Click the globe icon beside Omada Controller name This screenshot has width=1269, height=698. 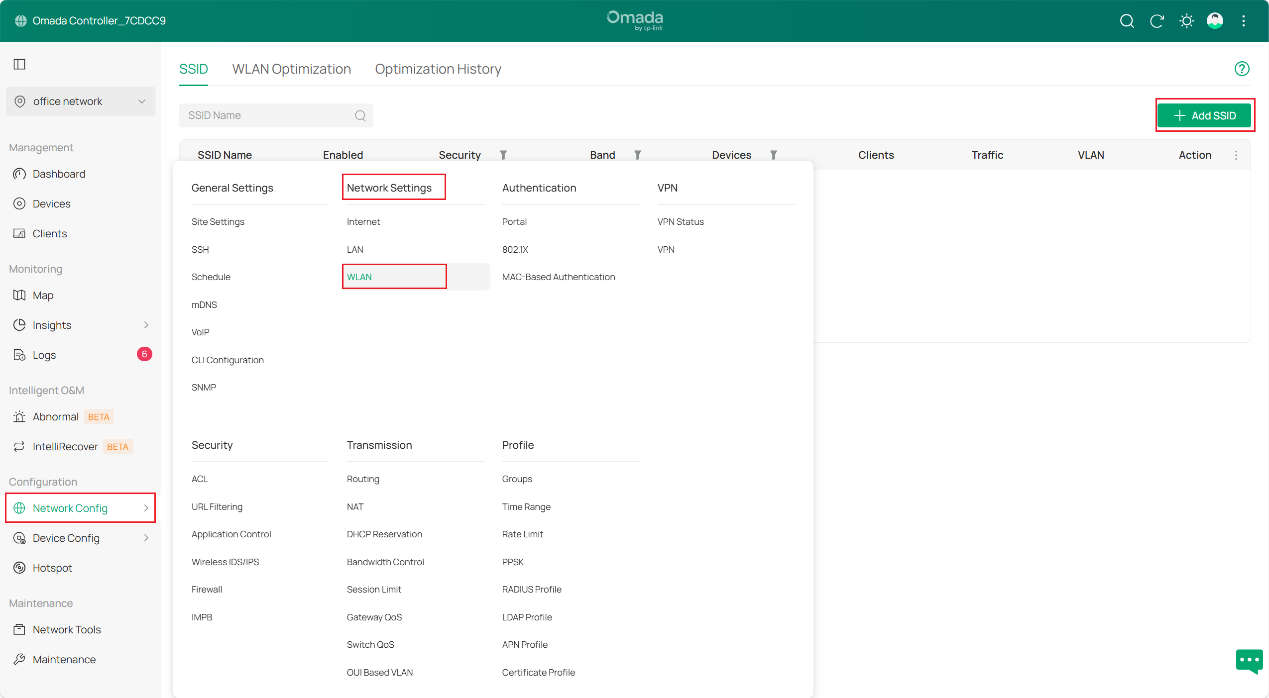click(x=21, y=21)
